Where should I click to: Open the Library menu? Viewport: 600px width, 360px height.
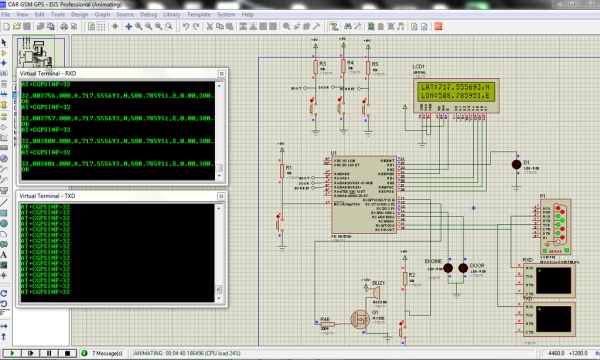(x=172, y=15)
